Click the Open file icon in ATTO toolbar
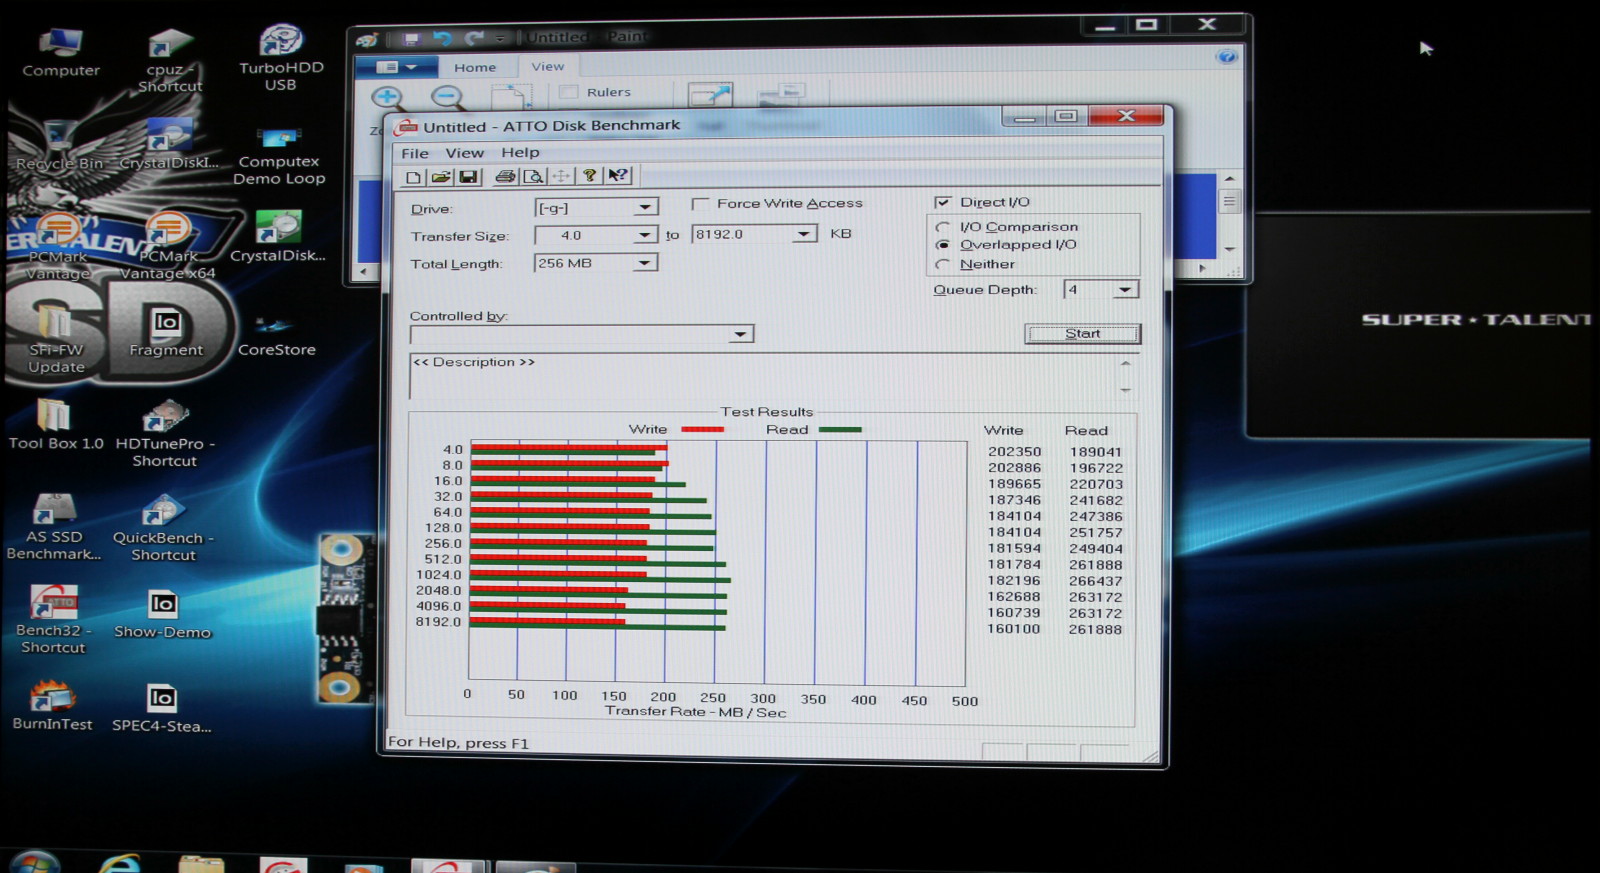This screenshot has width=1600, height=873. click(x=440, y=177)
